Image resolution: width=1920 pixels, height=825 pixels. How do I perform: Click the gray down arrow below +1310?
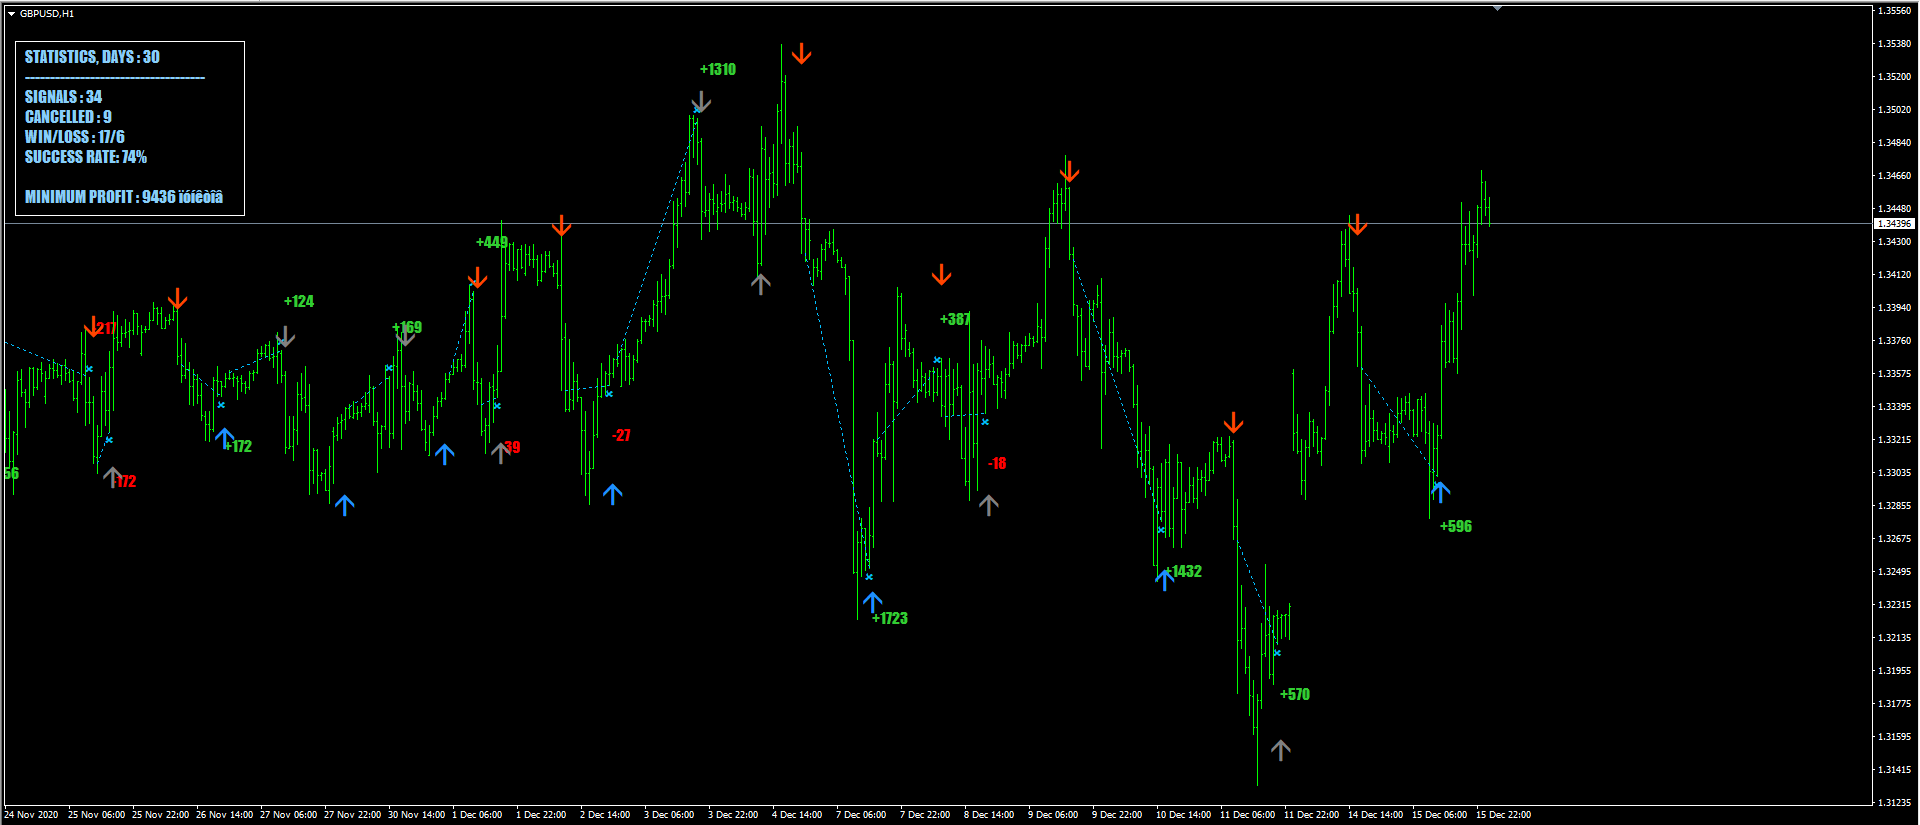702,101
